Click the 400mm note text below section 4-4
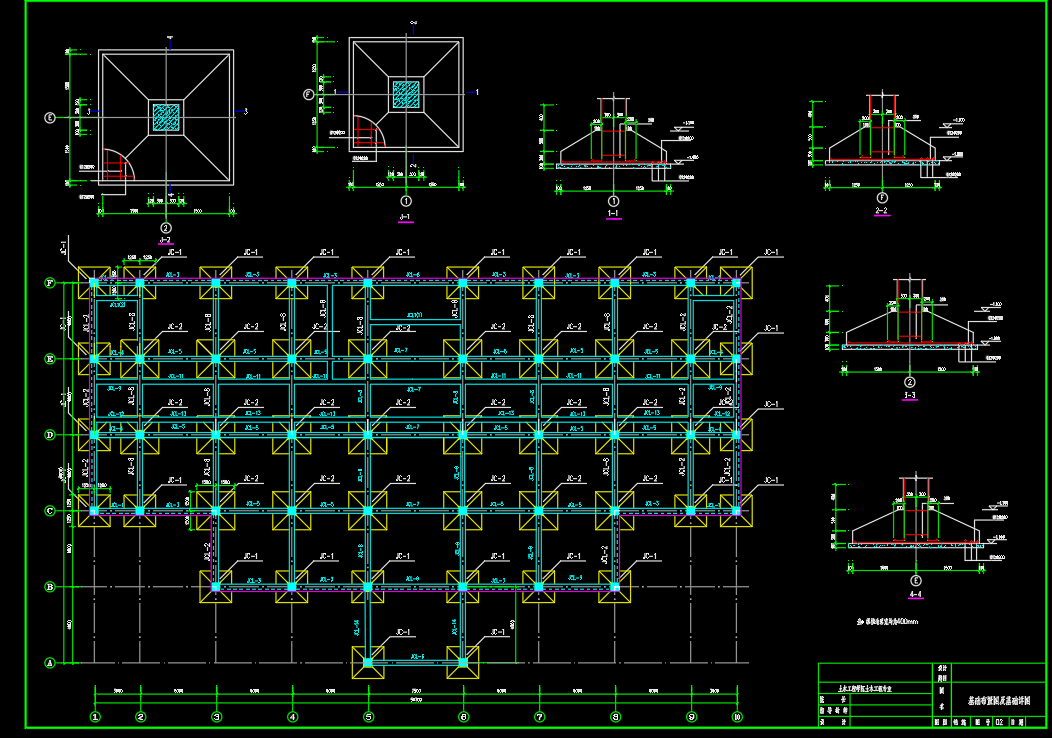The height and width of the screenshot is (738, 1052). [889, 621]
